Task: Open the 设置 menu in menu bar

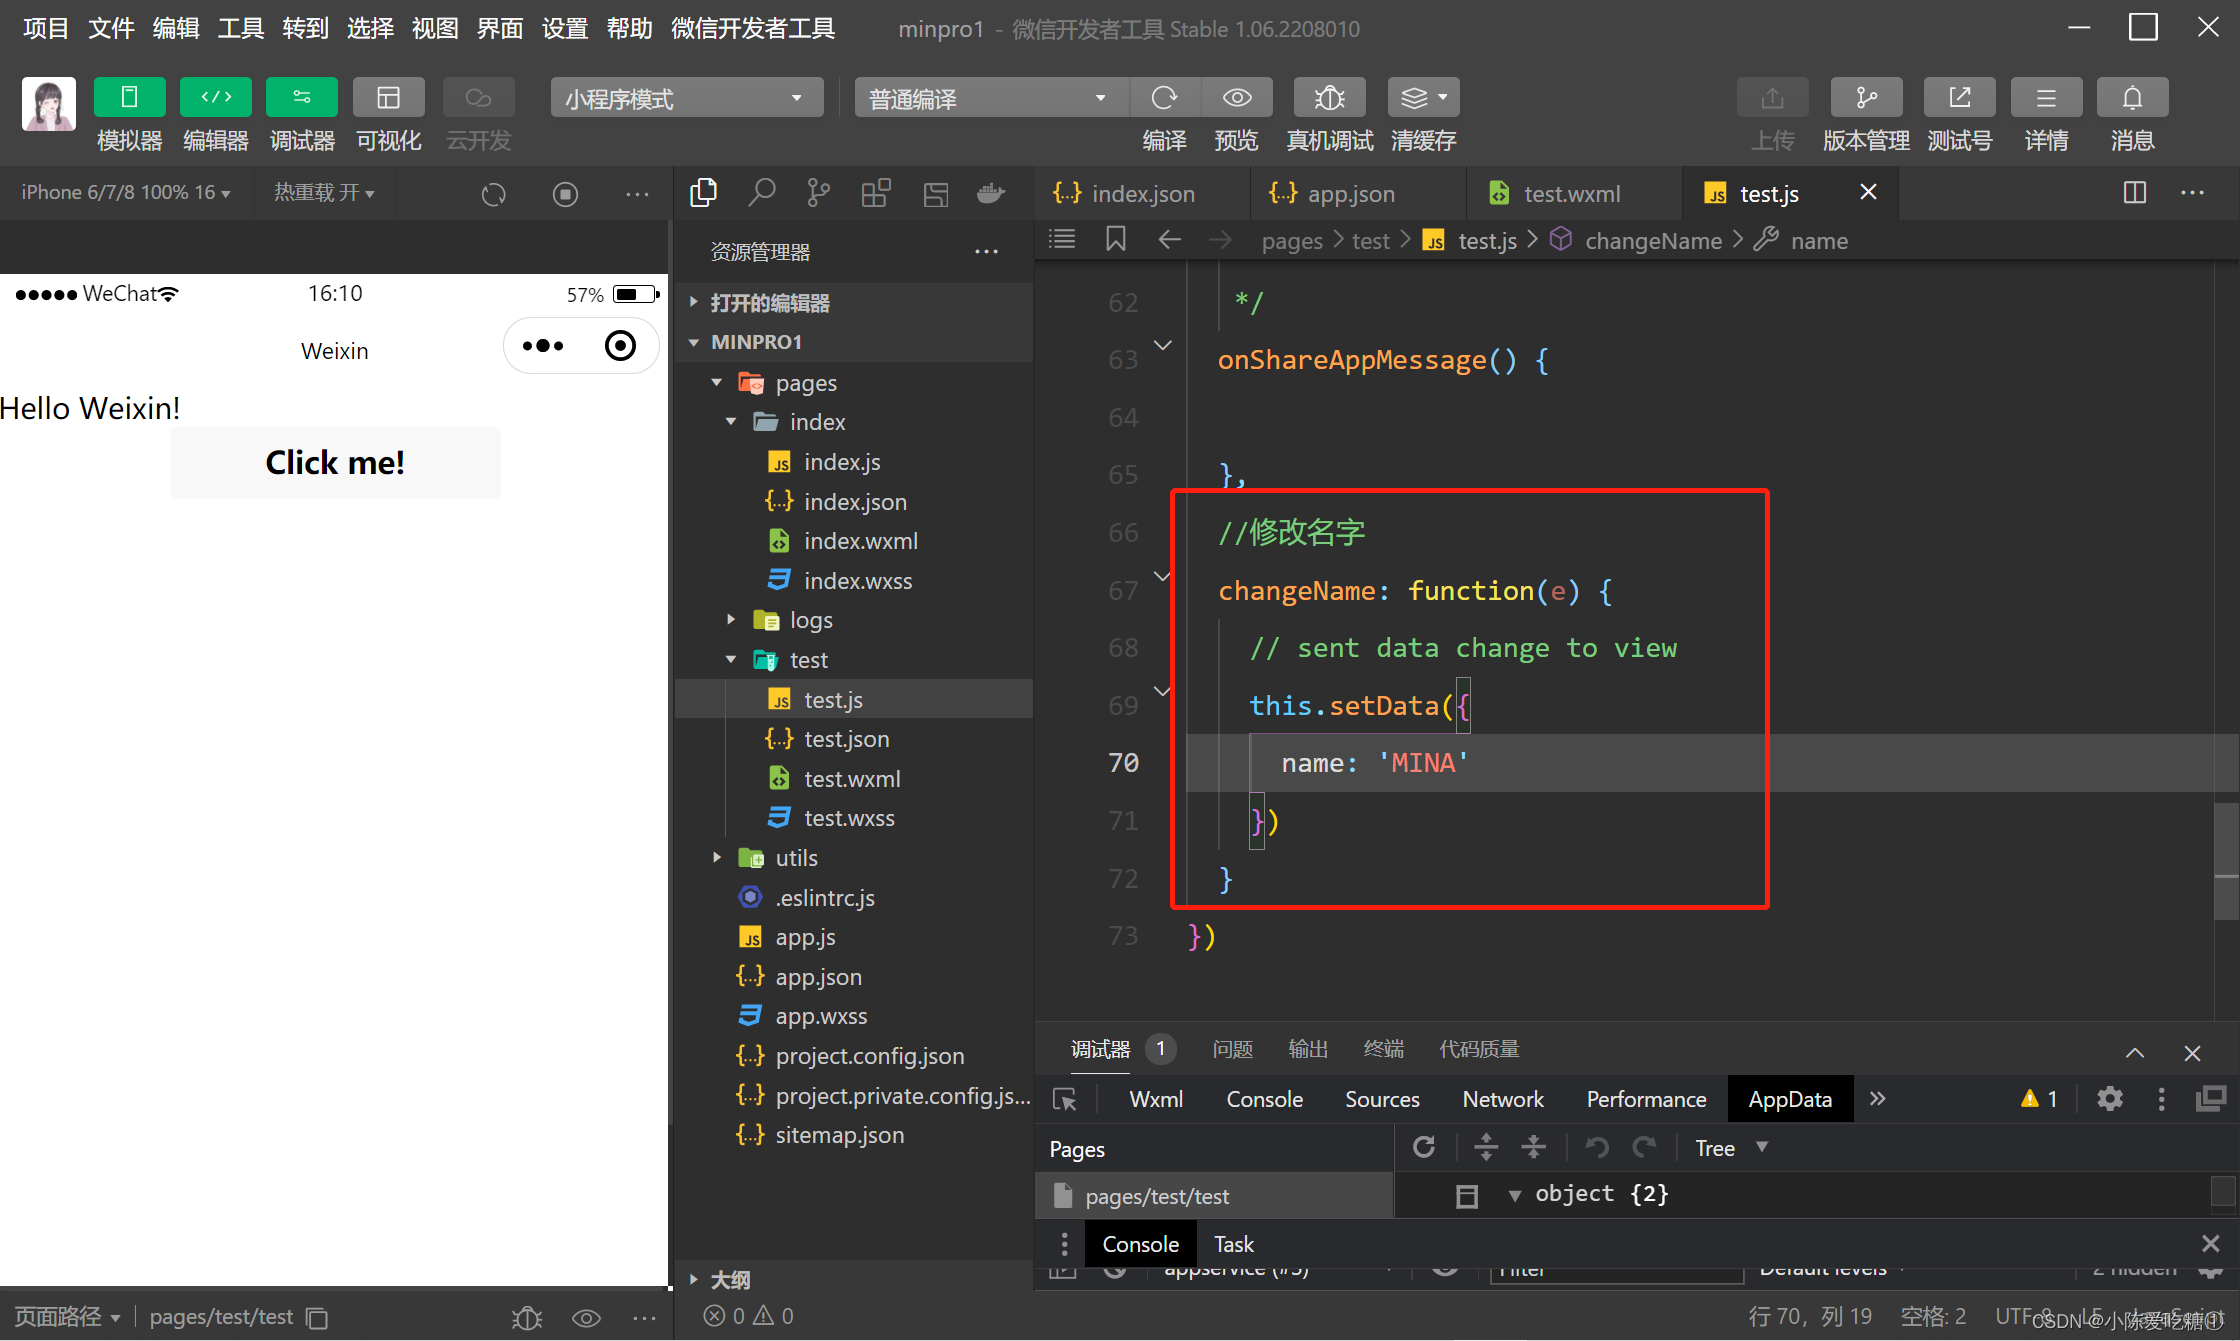Action: pos(564,28)
